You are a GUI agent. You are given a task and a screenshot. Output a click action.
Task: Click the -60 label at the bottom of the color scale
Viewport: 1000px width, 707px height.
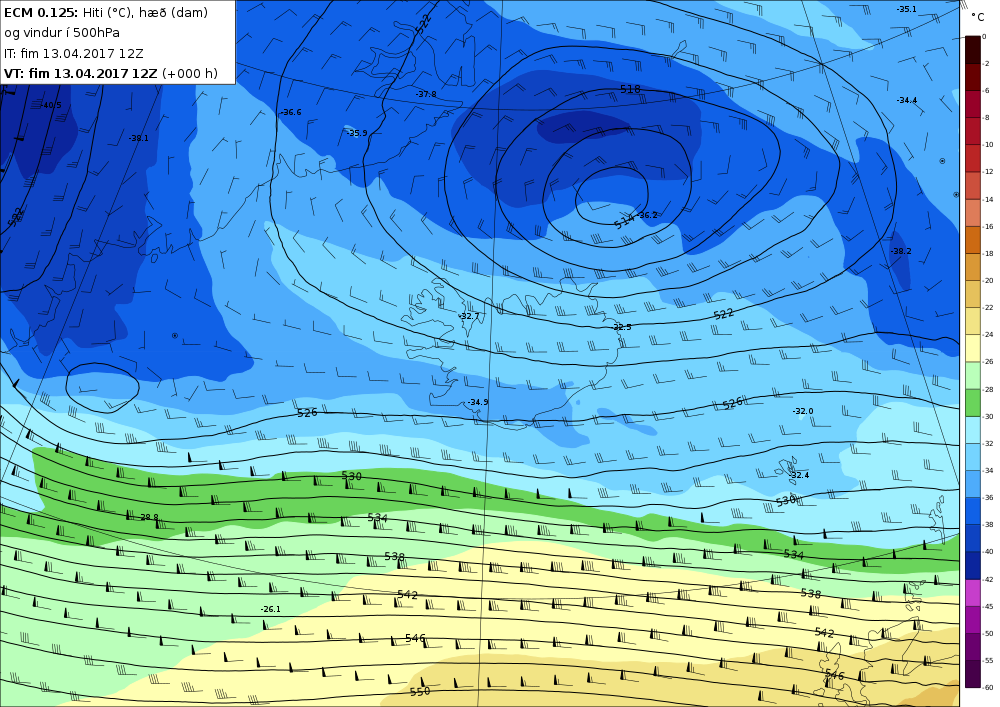point(987,688)
